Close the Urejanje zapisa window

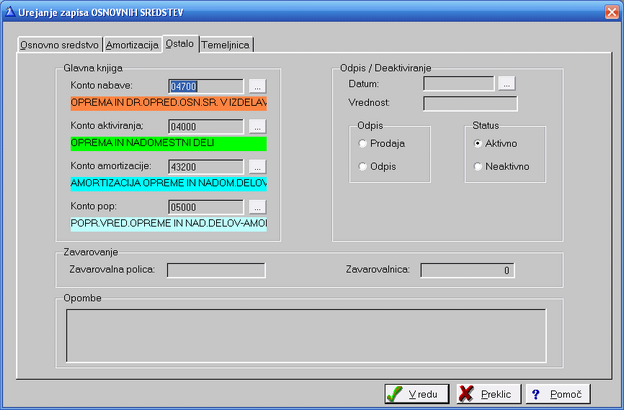pyautogui.click(x=612, y=12)
